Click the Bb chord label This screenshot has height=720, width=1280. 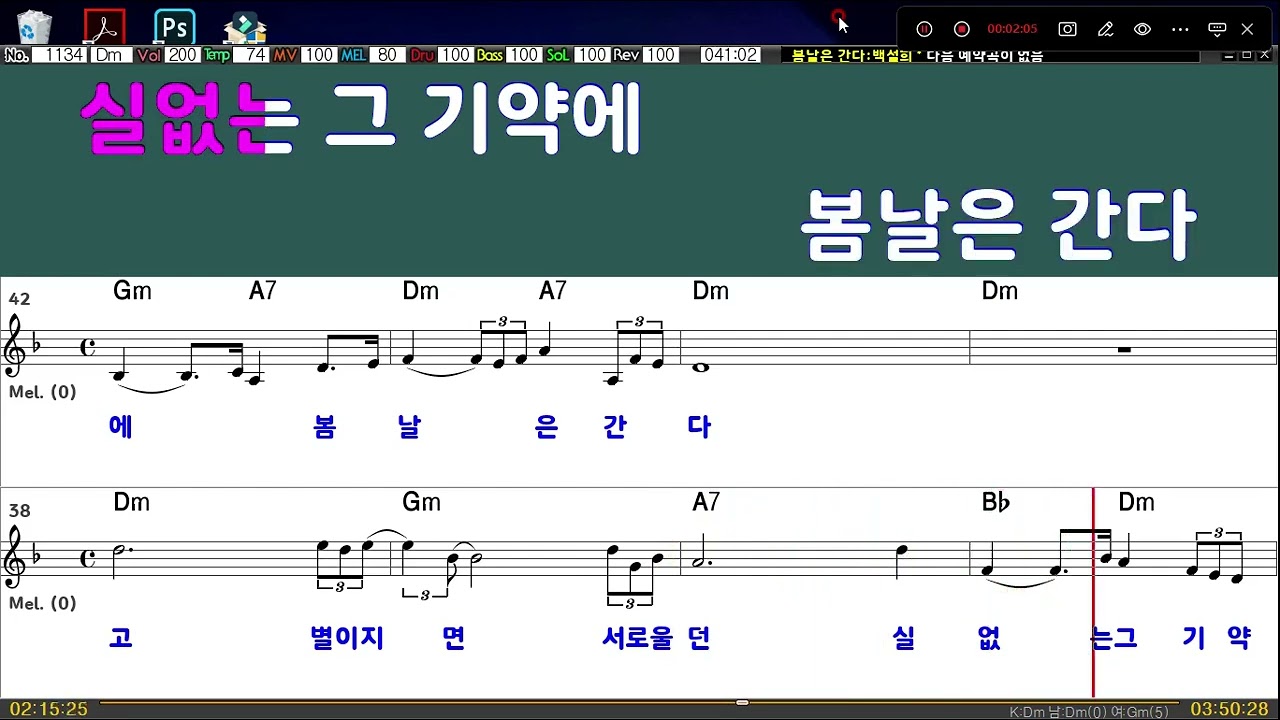point(996,503)
